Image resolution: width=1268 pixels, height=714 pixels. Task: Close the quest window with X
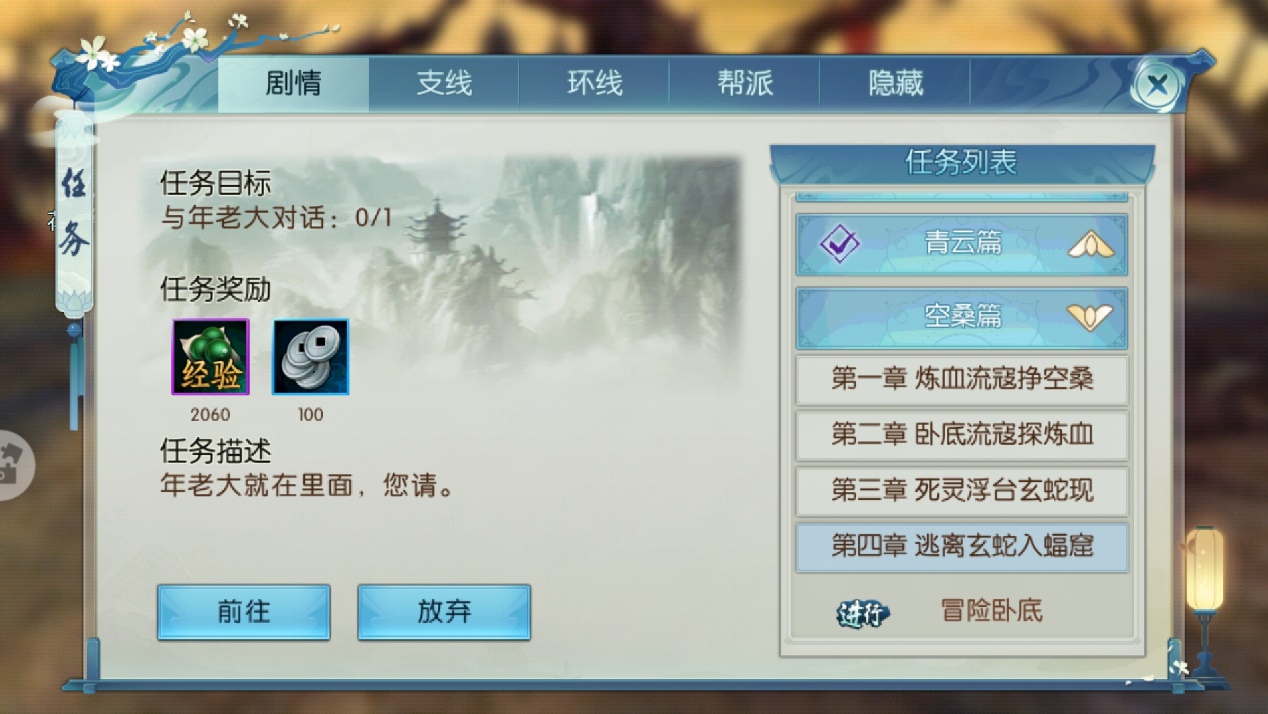click(1157, 85)
